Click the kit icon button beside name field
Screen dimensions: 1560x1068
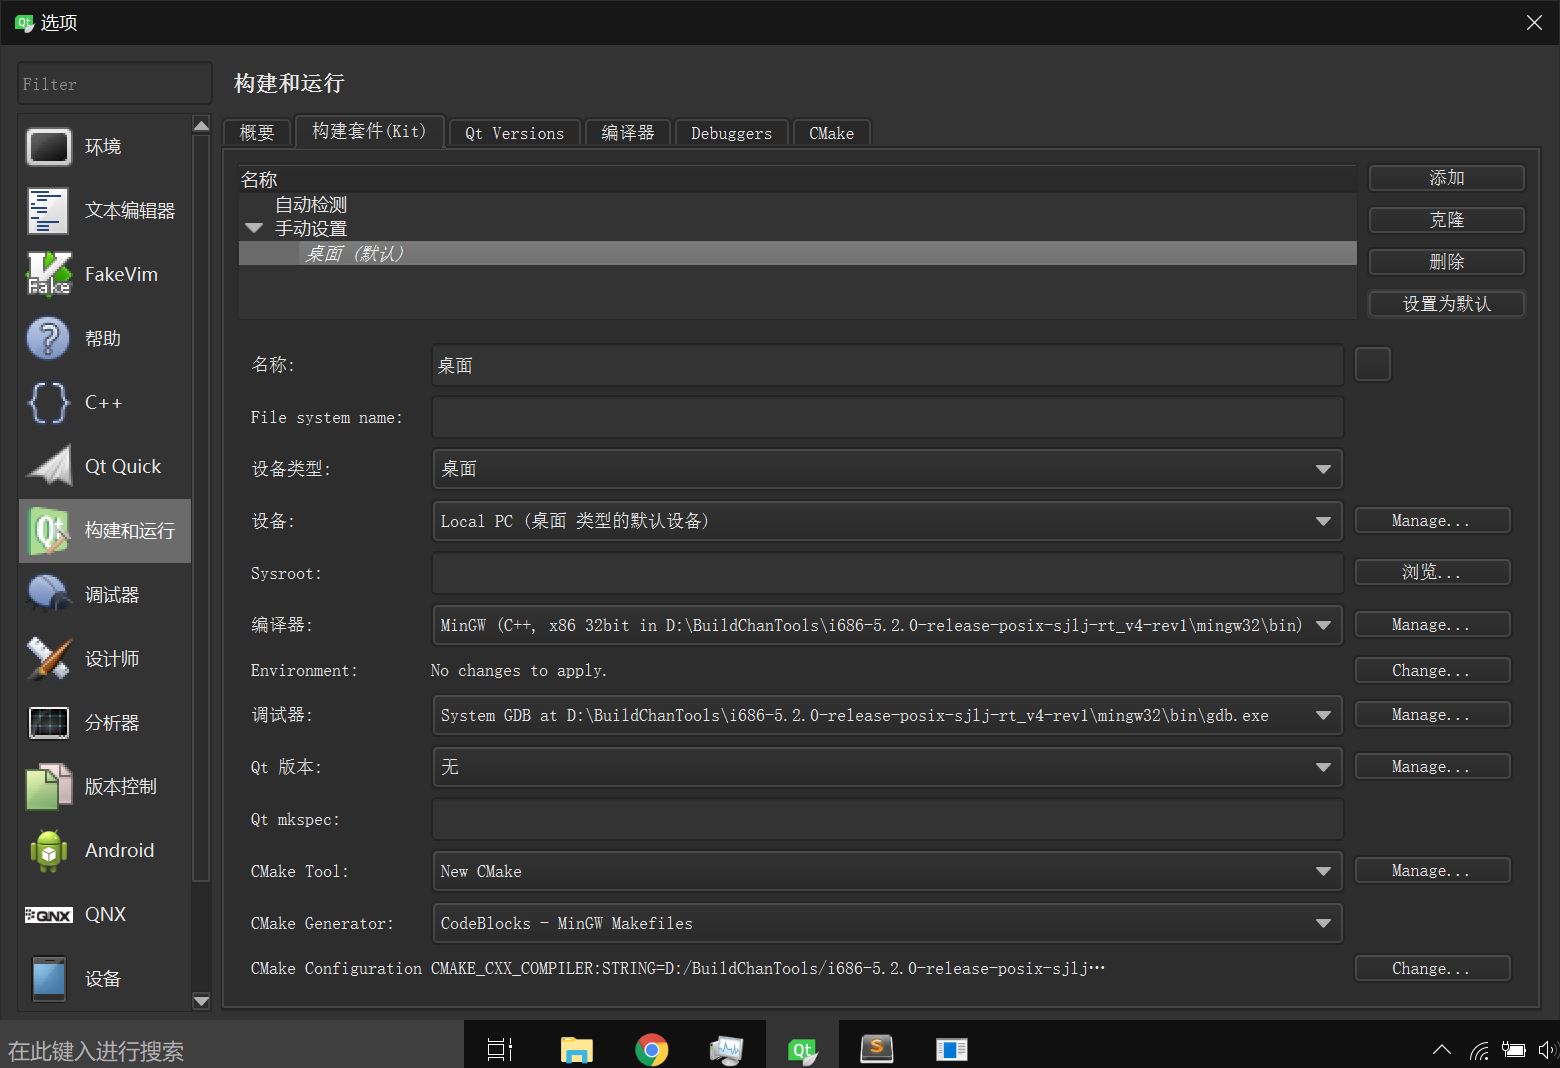coord(1372,365)
